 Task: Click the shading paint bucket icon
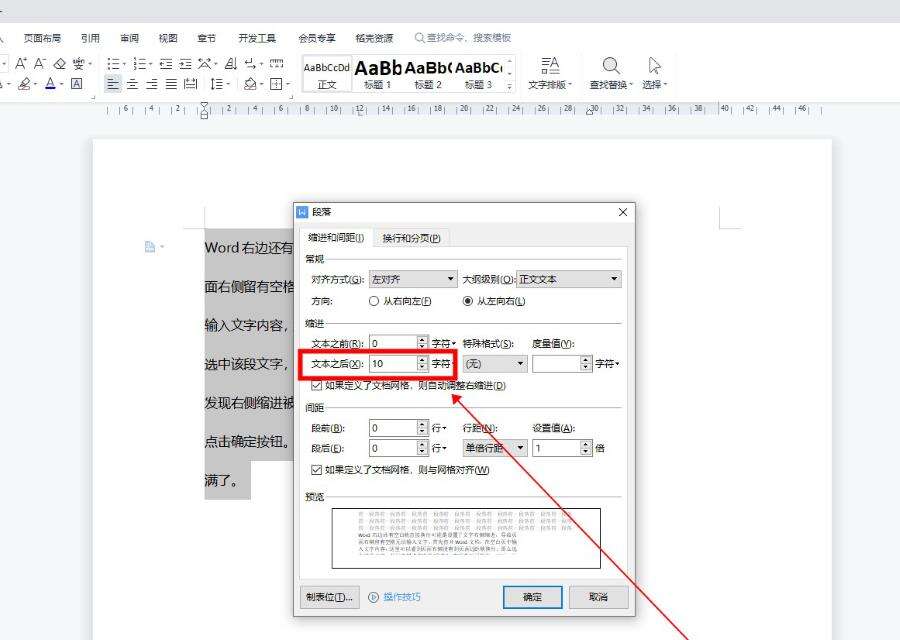click(250, 84)
